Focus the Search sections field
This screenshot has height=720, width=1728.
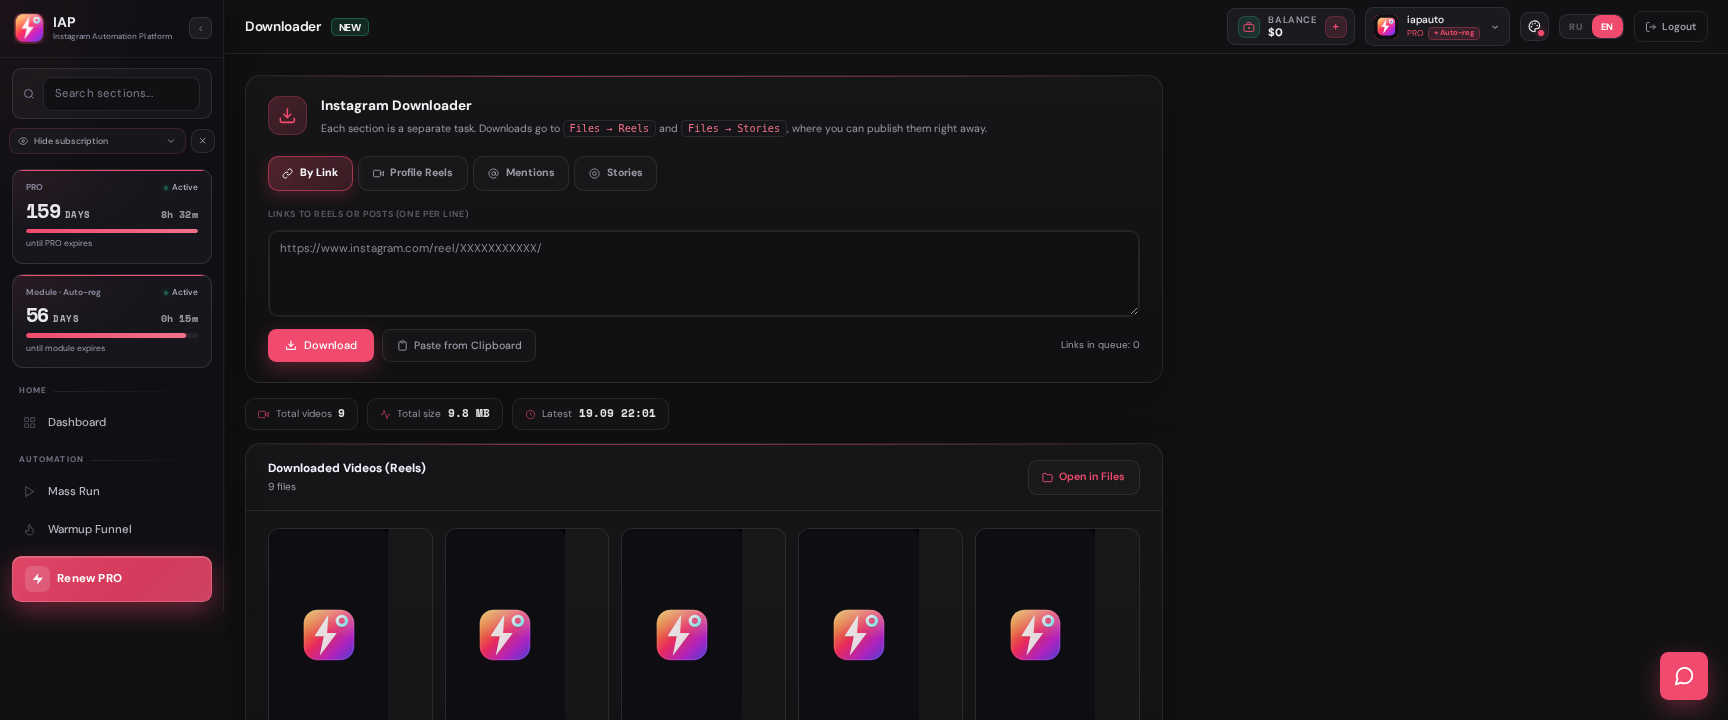[121, 94]
